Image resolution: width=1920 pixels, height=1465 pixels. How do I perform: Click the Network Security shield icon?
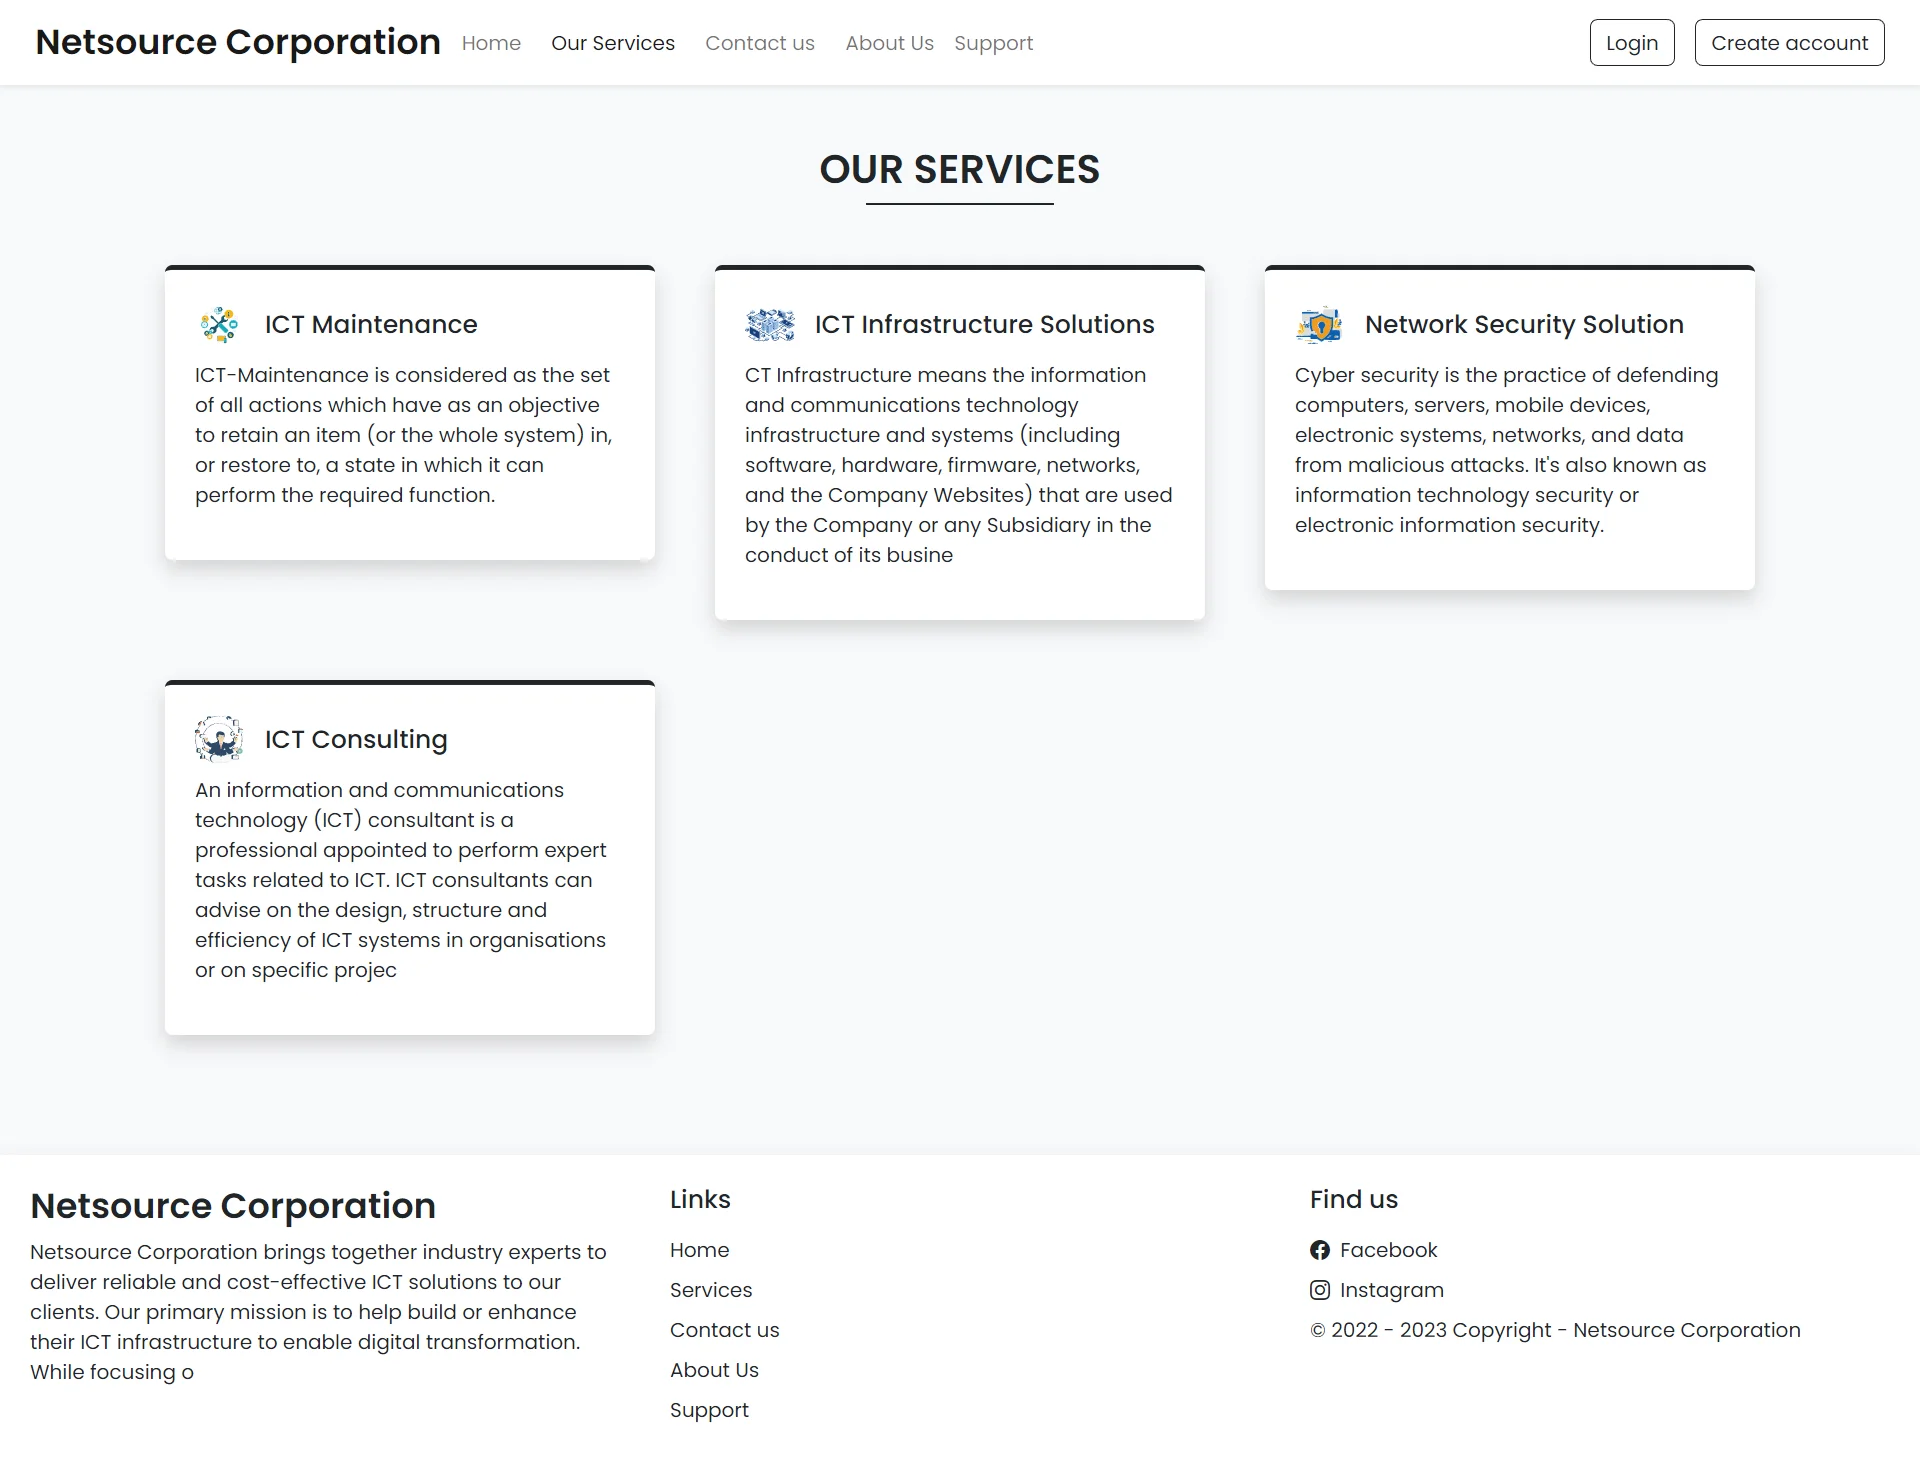pos(1319,325)
